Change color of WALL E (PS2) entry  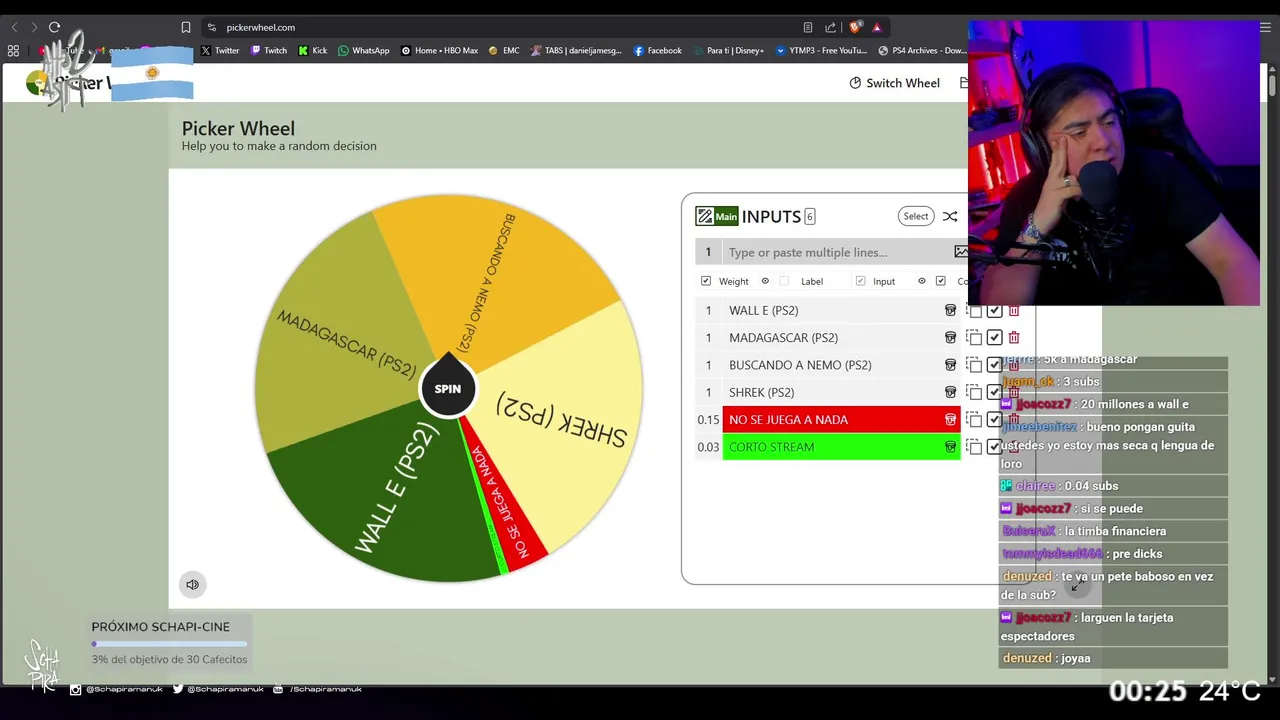click(950, 310)
